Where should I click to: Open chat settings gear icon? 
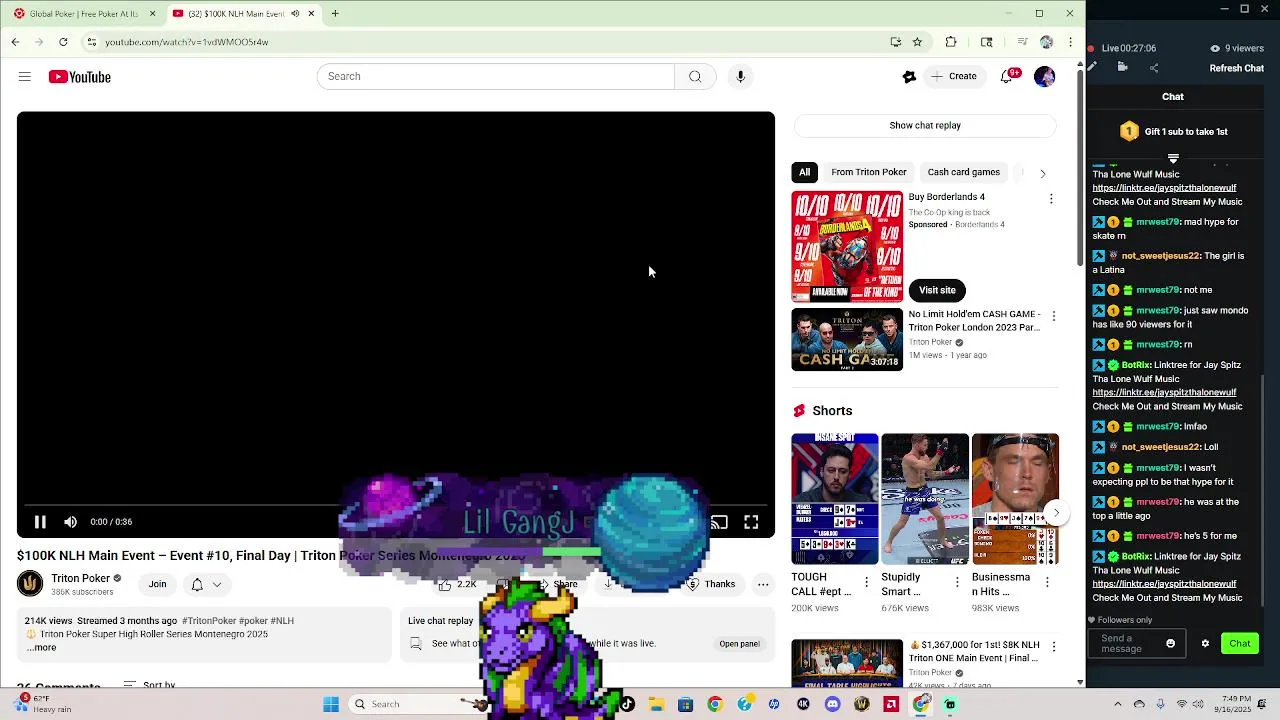pos(1205,644)
